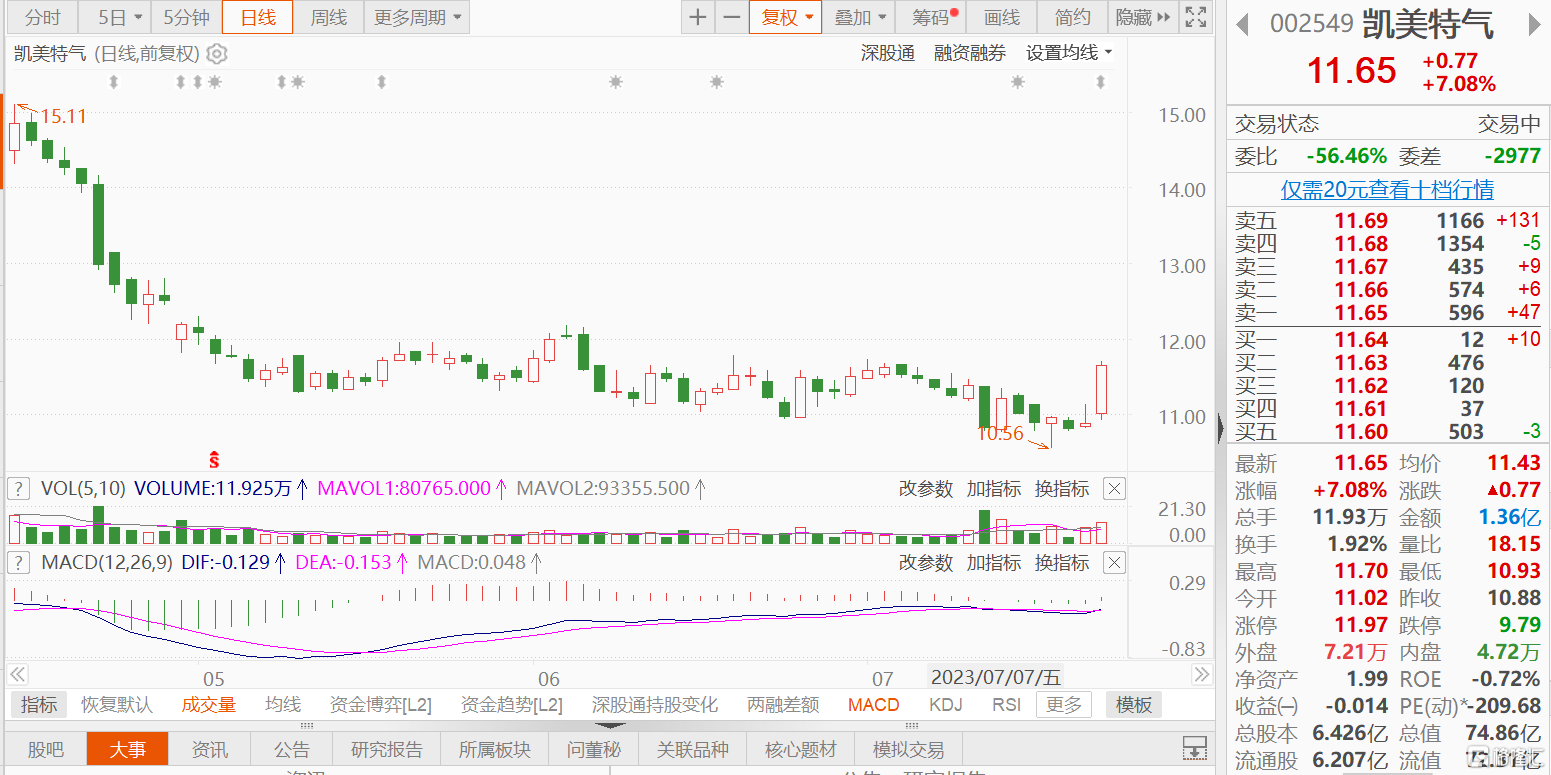
Task: Open the 模拟交易 tab
Action: coord(908,749)
